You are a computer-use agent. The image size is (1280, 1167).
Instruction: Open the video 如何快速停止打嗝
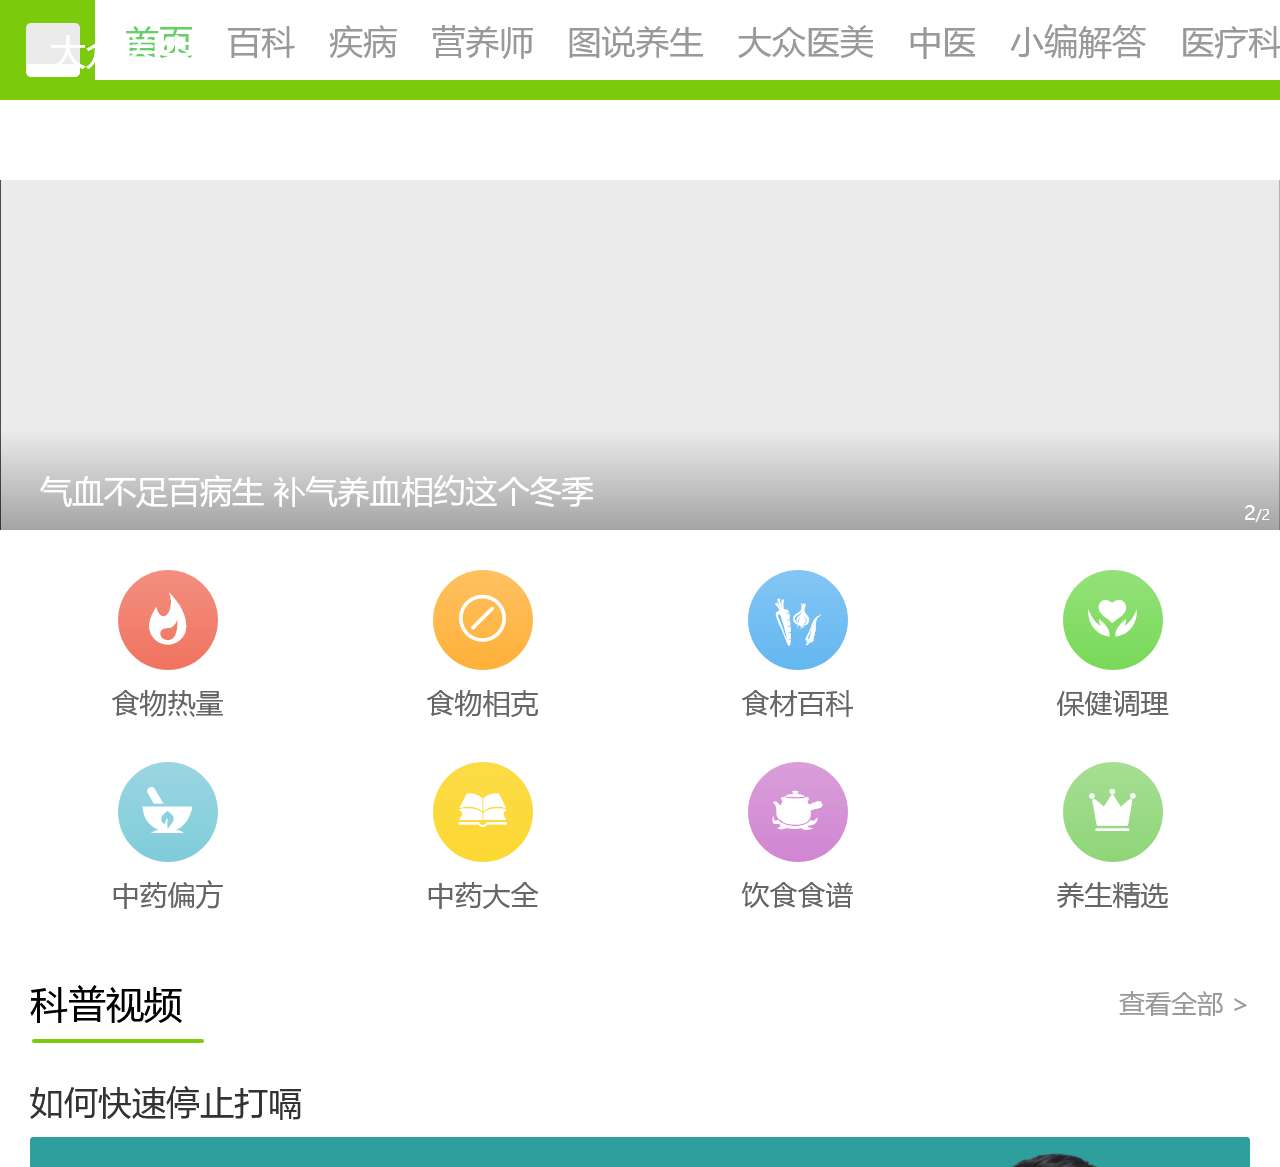165,1103
